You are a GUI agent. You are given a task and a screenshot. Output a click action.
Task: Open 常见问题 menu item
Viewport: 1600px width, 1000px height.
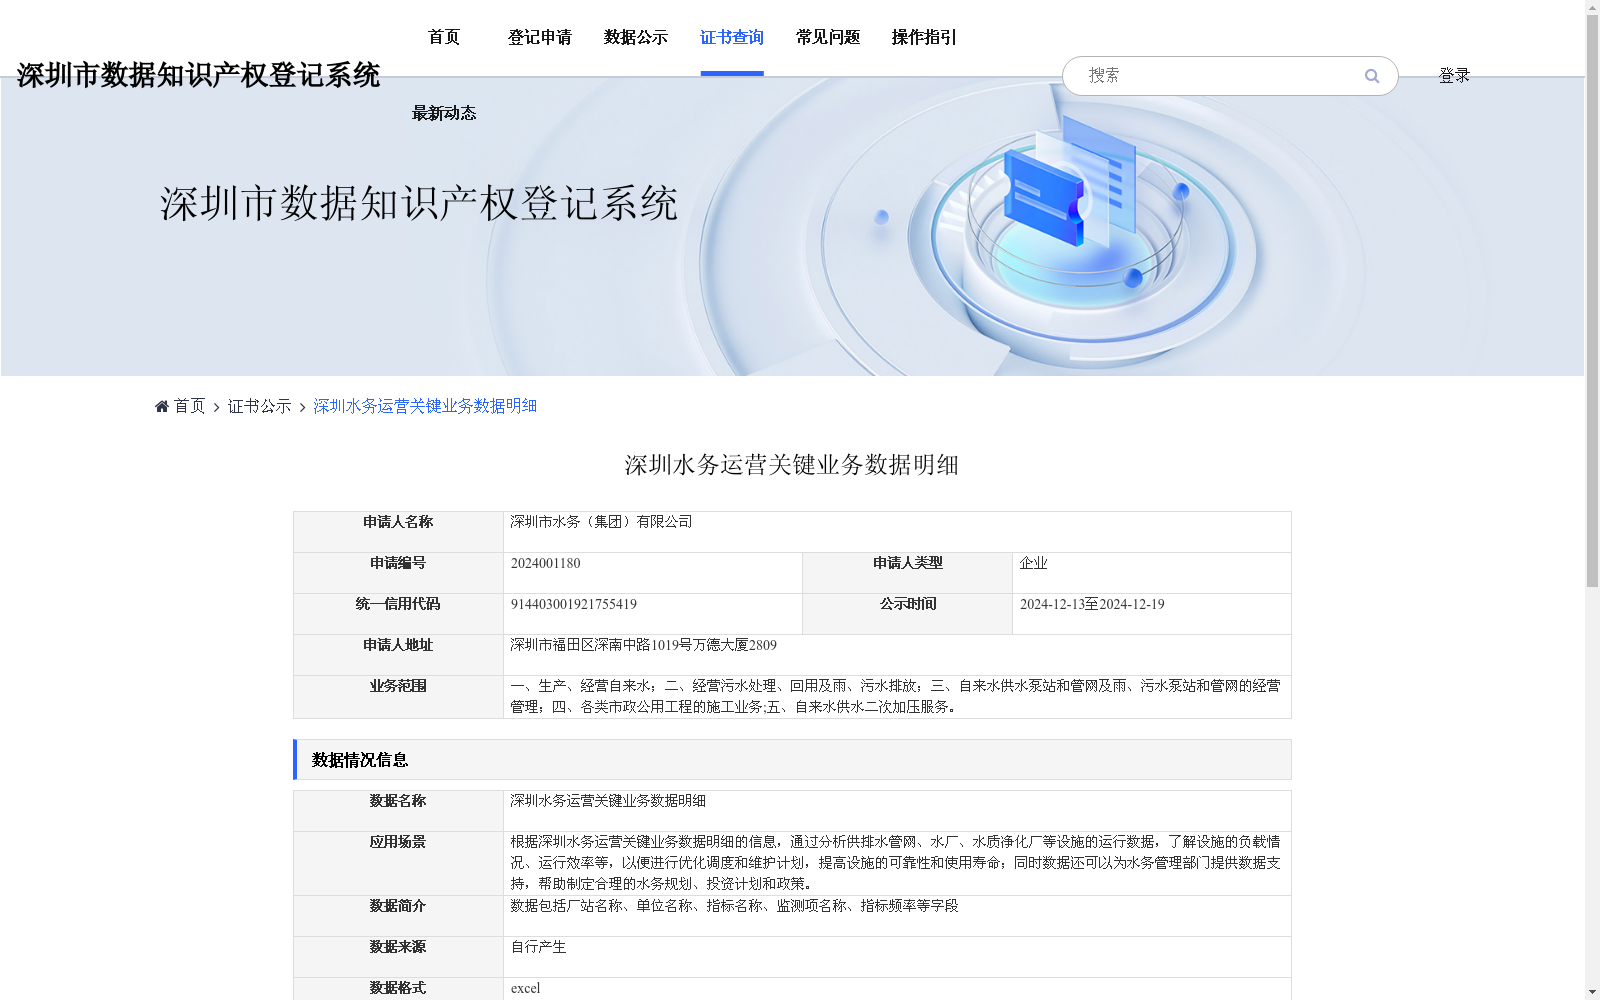828,37
